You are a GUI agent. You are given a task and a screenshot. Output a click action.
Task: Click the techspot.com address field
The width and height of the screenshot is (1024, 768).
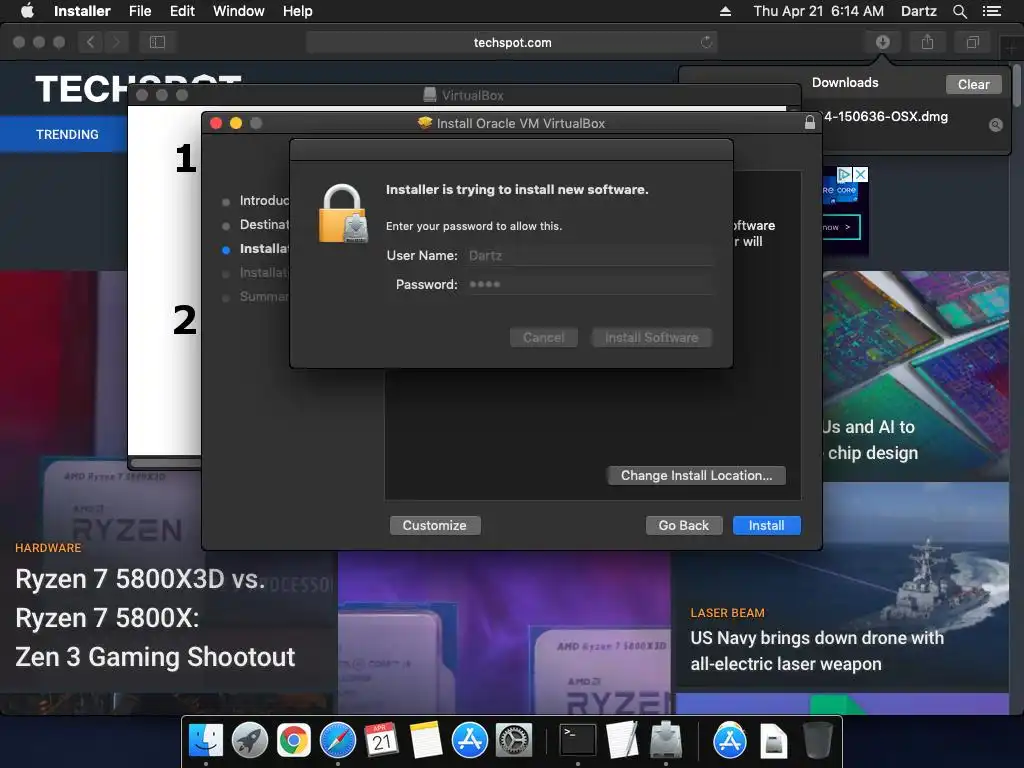(x=512, y=42)
